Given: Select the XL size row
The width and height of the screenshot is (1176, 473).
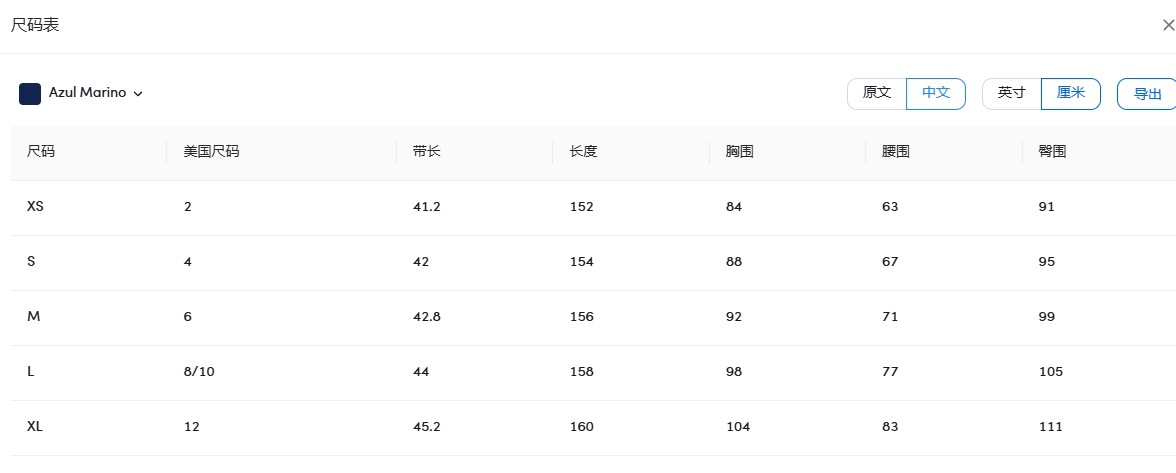Looking at the screenshot, I should [36, 427].
